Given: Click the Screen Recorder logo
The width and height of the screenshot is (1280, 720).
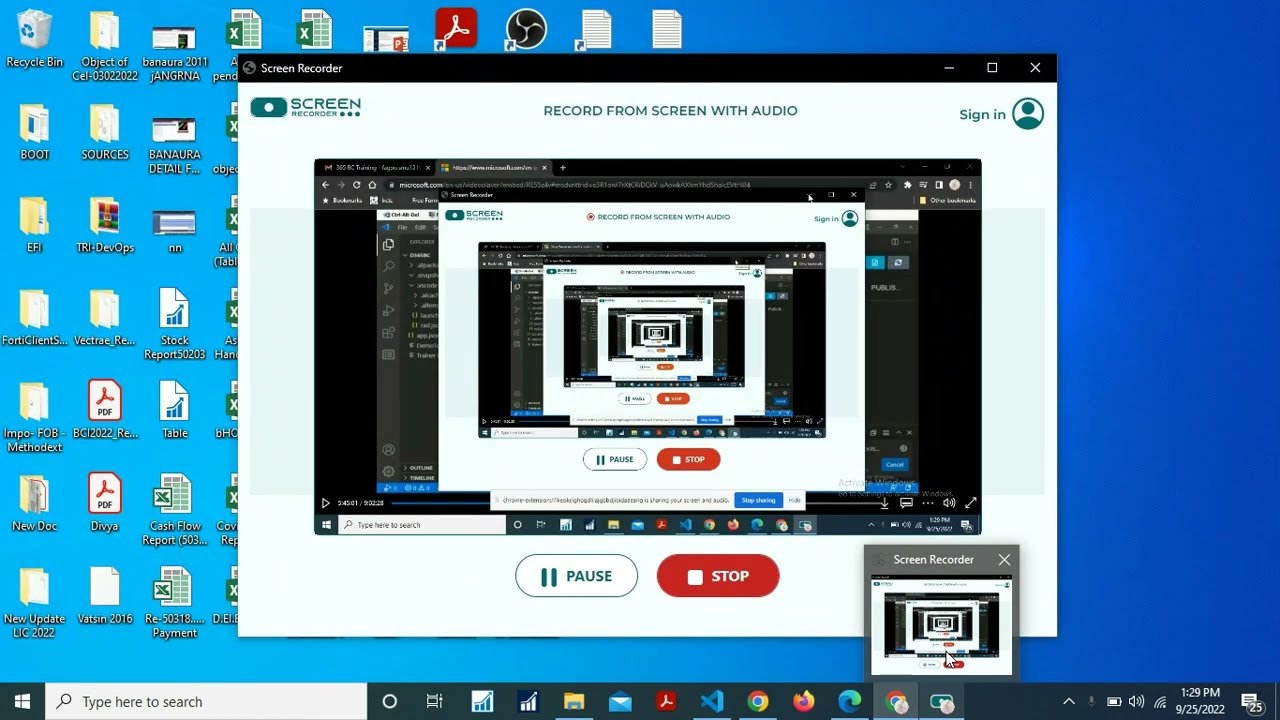Looking at the screenshot, I should (305, 107).
